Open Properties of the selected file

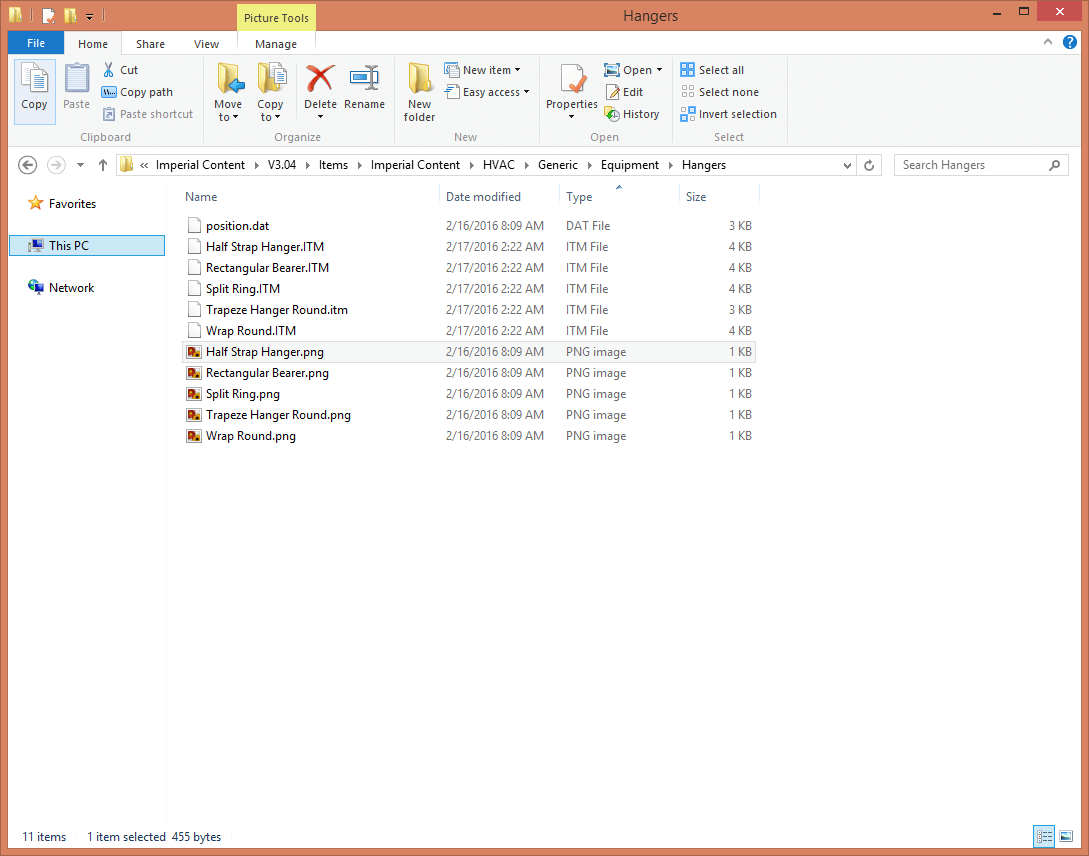(572, 80)
